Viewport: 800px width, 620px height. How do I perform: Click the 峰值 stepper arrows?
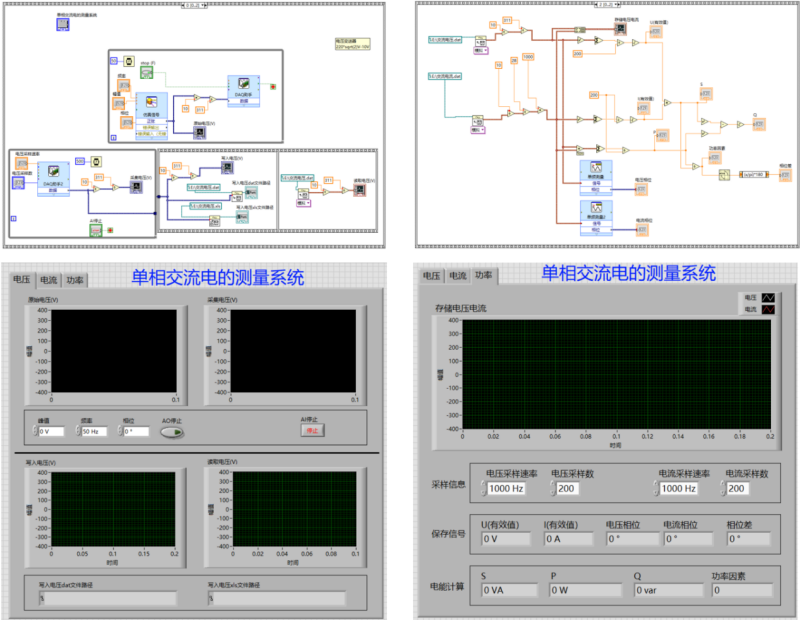click(x=33, y=431)
